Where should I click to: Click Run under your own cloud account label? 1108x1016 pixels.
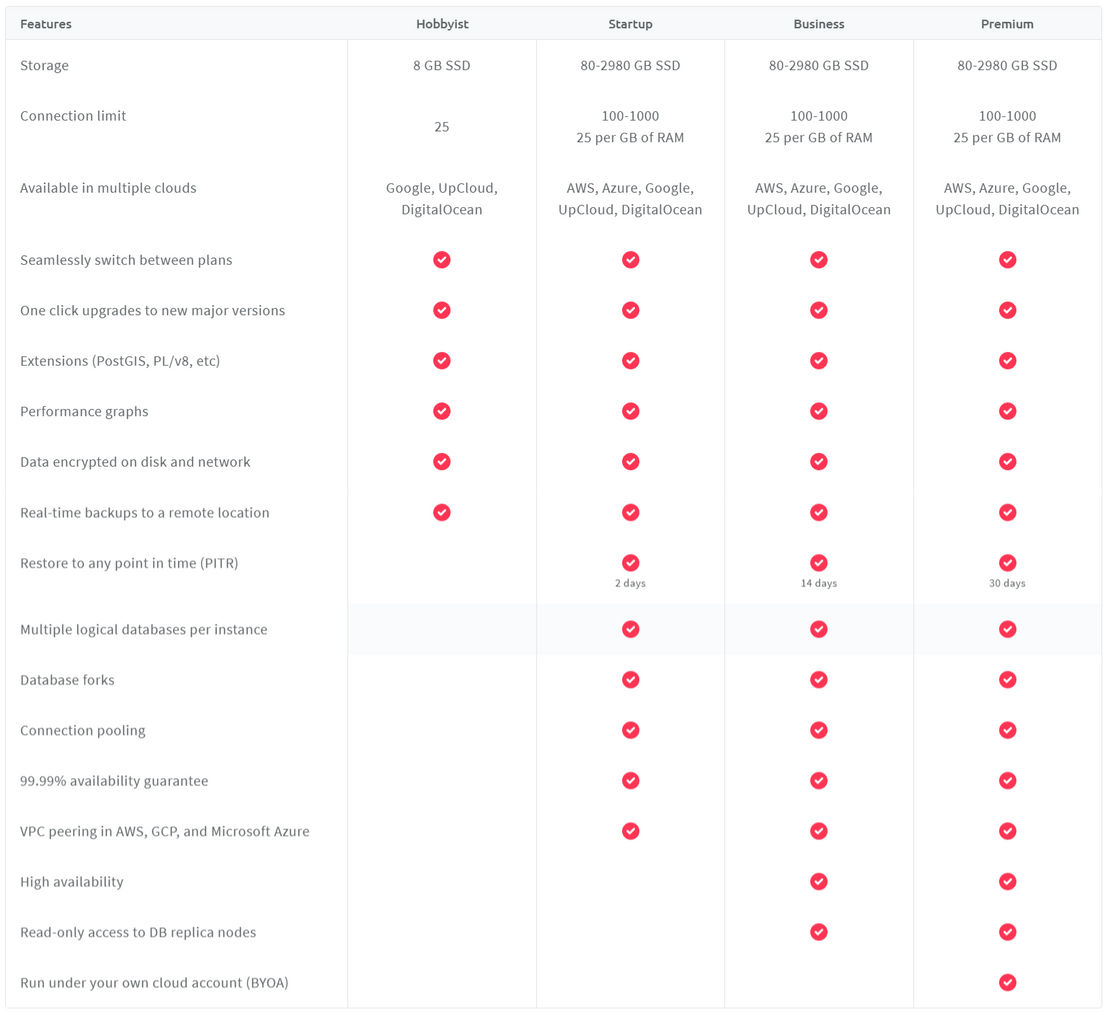pos(154,983)
